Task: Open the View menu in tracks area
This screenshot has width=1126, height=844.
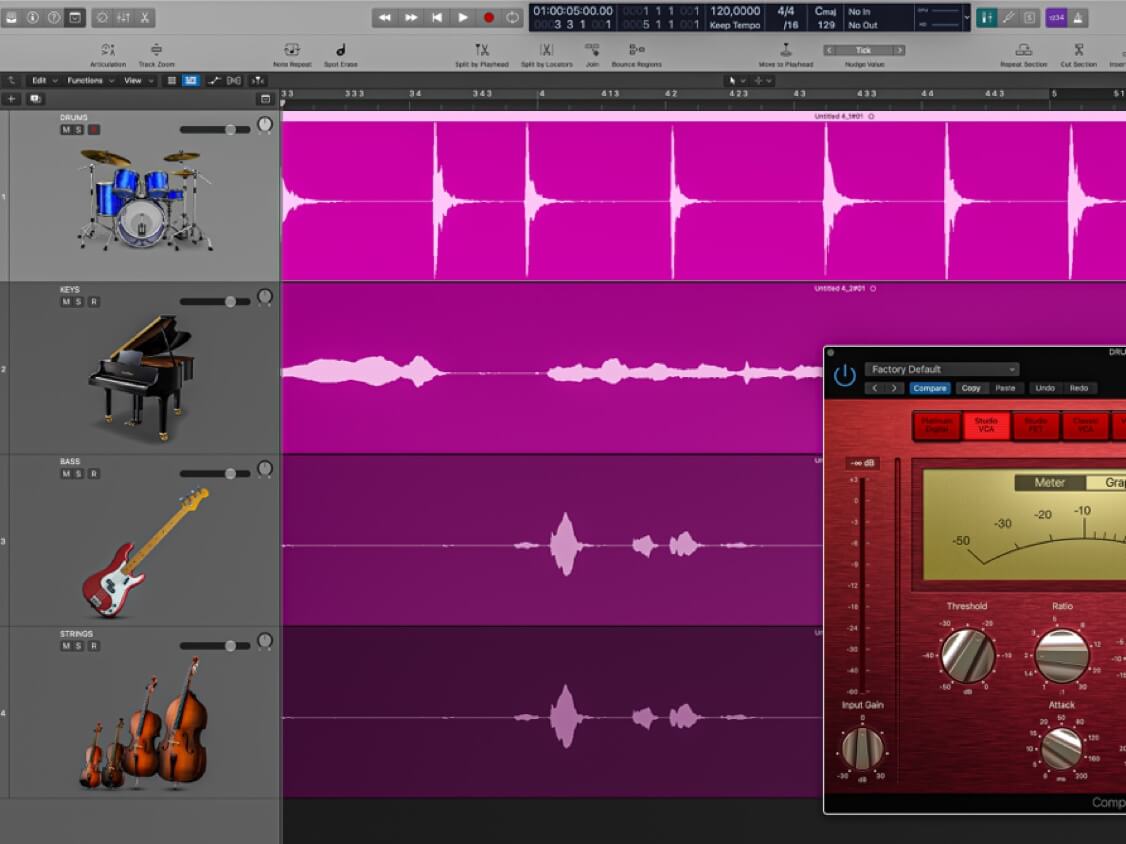Action: (139, 80)
